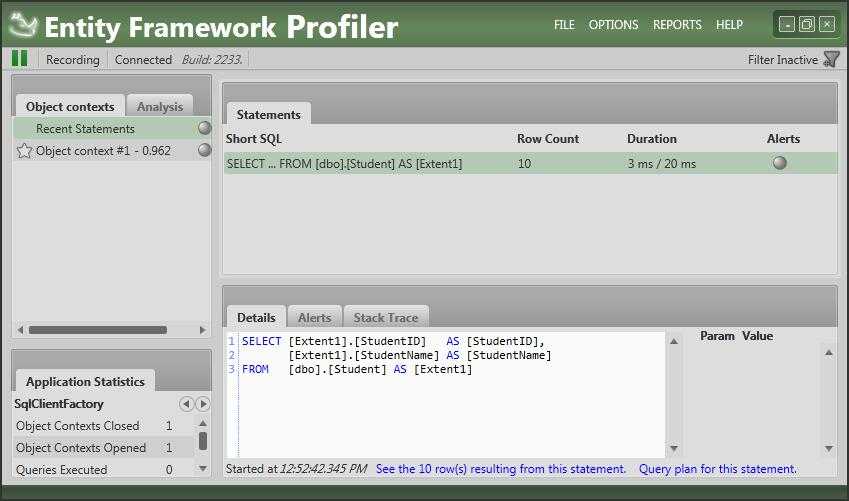Click left arrow of contexts horizontal scrollbar
The width and height of the screenshot is (849, 501).
click(x=20, y=330)
